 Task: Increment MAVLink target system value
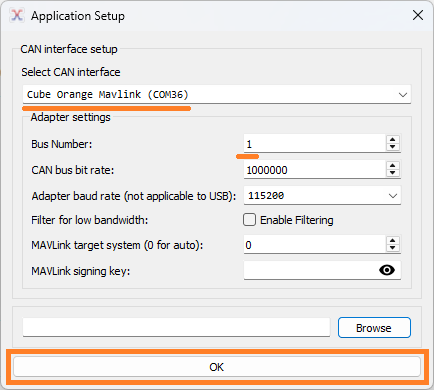[x=393, y=241]
